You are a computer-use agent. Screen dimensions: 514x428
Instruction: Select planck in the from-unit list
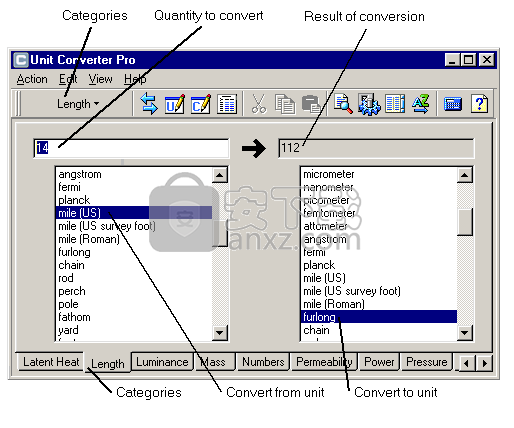point(134,200)
